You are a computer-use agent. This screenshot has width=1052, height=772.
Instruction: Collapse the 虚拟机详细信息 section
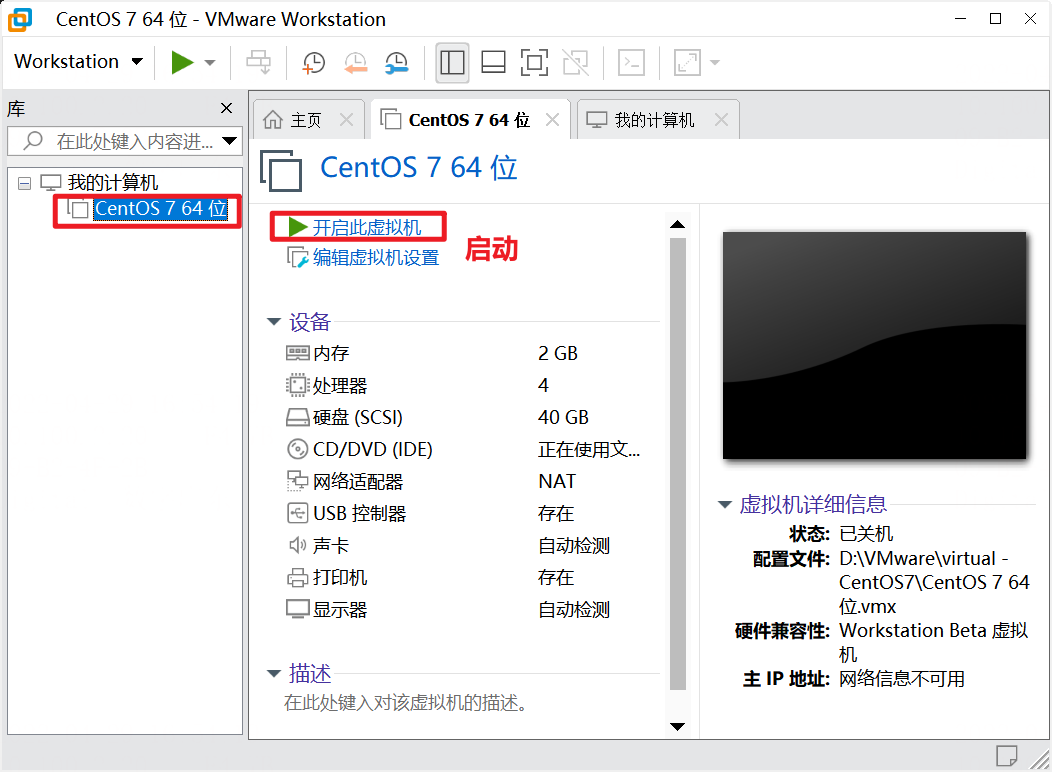725,504
